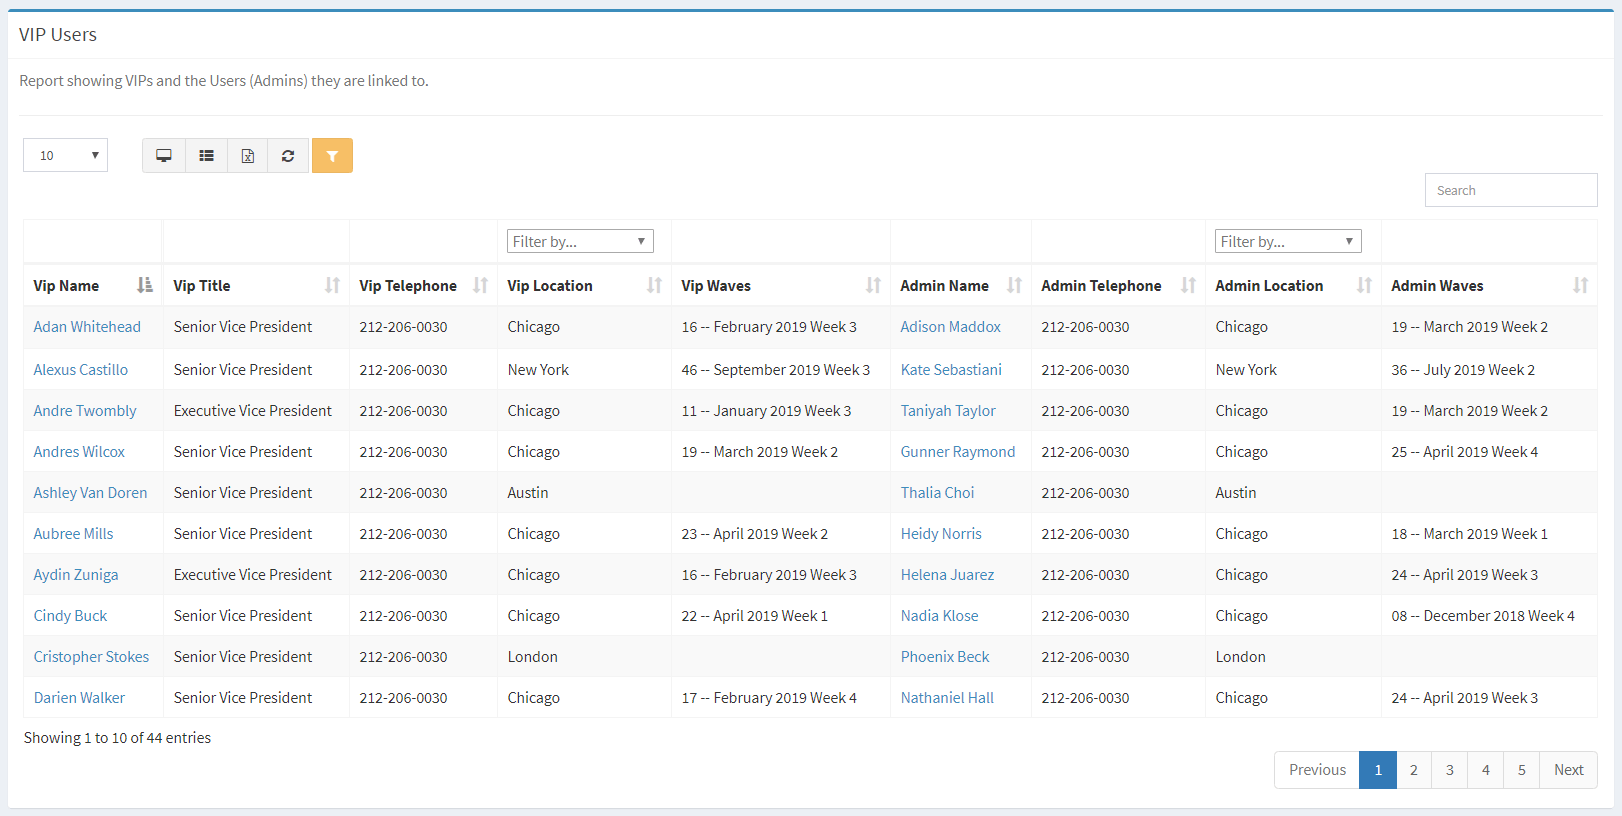The width and height of the screenshot is (1622, 816).
Task: Sort by Vip Name column icon
Action: click(145, 285)
